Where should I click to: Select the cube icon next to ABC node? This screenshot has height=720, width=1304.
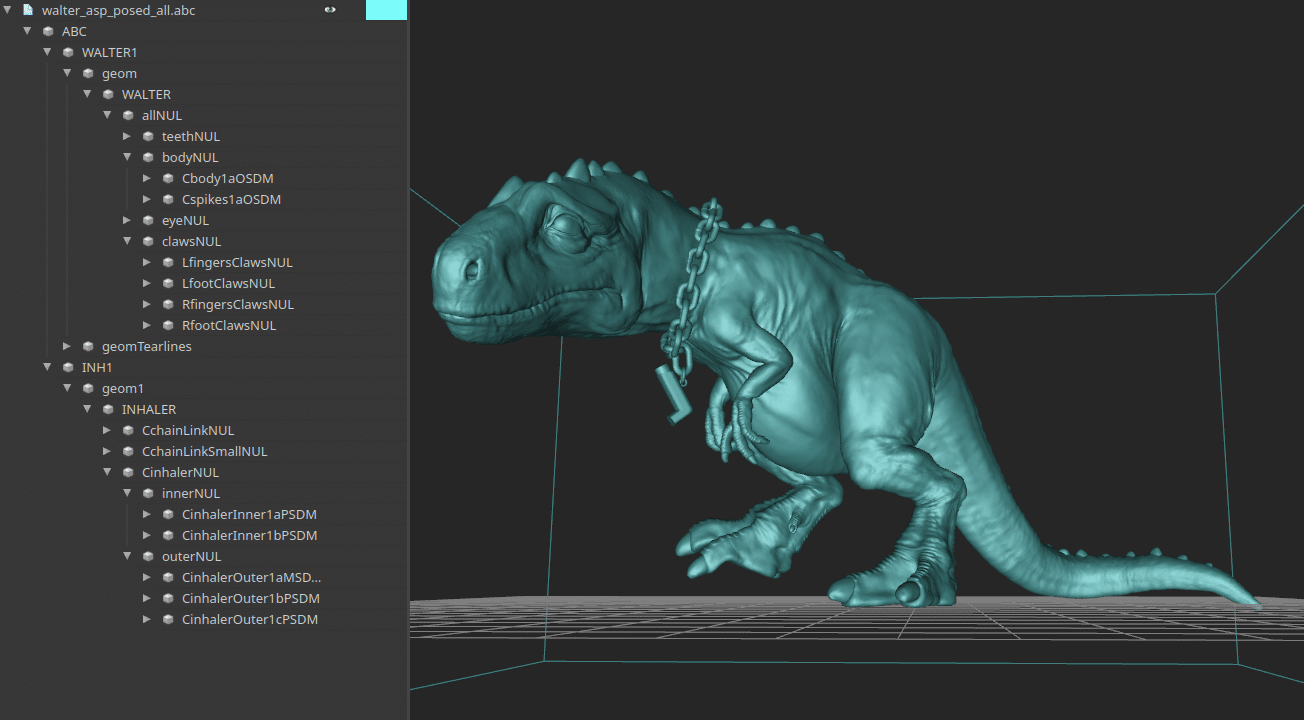click(47, 31)
